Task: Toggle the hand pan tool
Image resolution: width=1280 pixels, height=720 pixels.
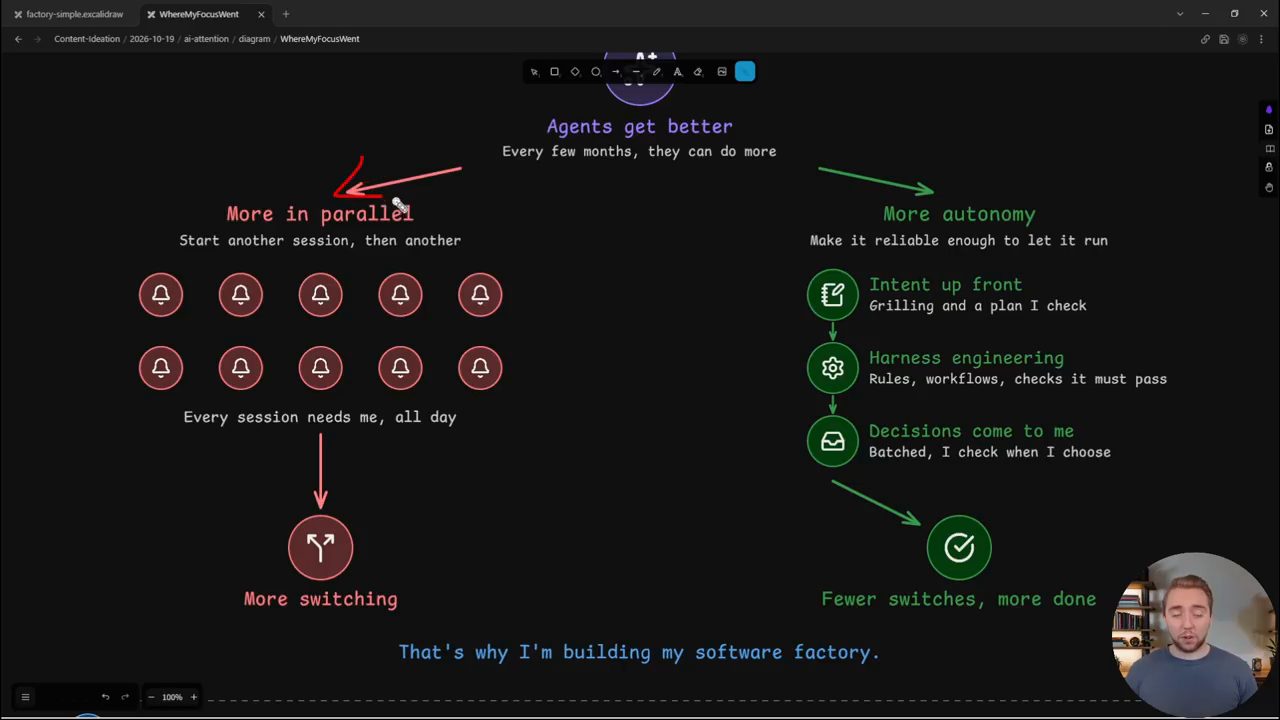Action: pyautogui.click(x=1269, y=187)
